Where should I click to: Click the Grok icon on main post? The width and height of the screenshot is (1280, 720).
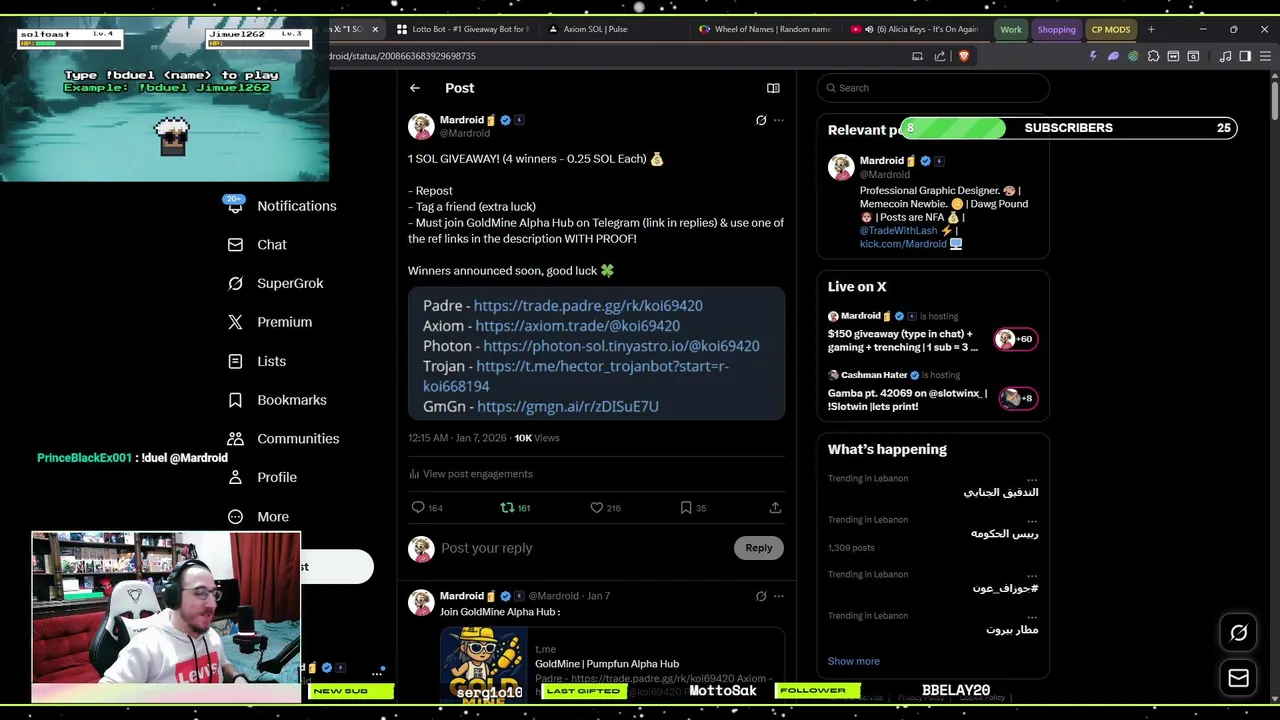(x=761, y=120)
